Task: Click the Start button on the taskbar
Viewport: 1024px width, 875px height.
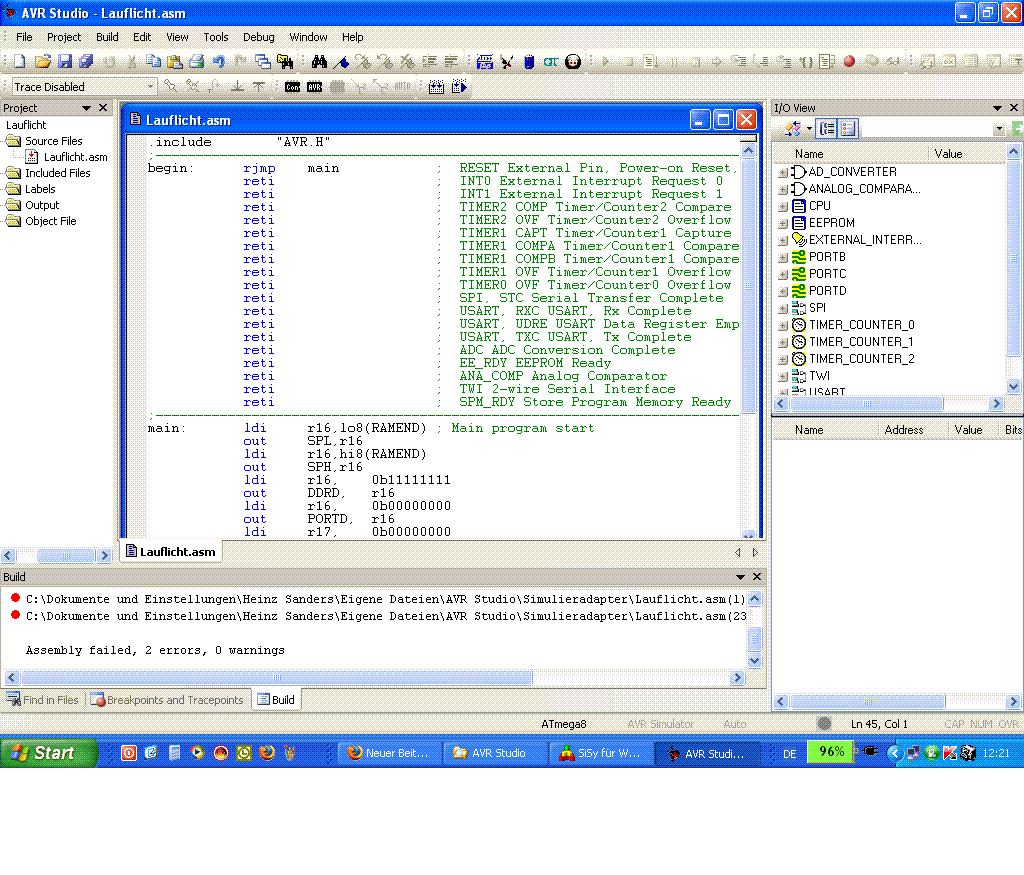Action: (49, 753)
